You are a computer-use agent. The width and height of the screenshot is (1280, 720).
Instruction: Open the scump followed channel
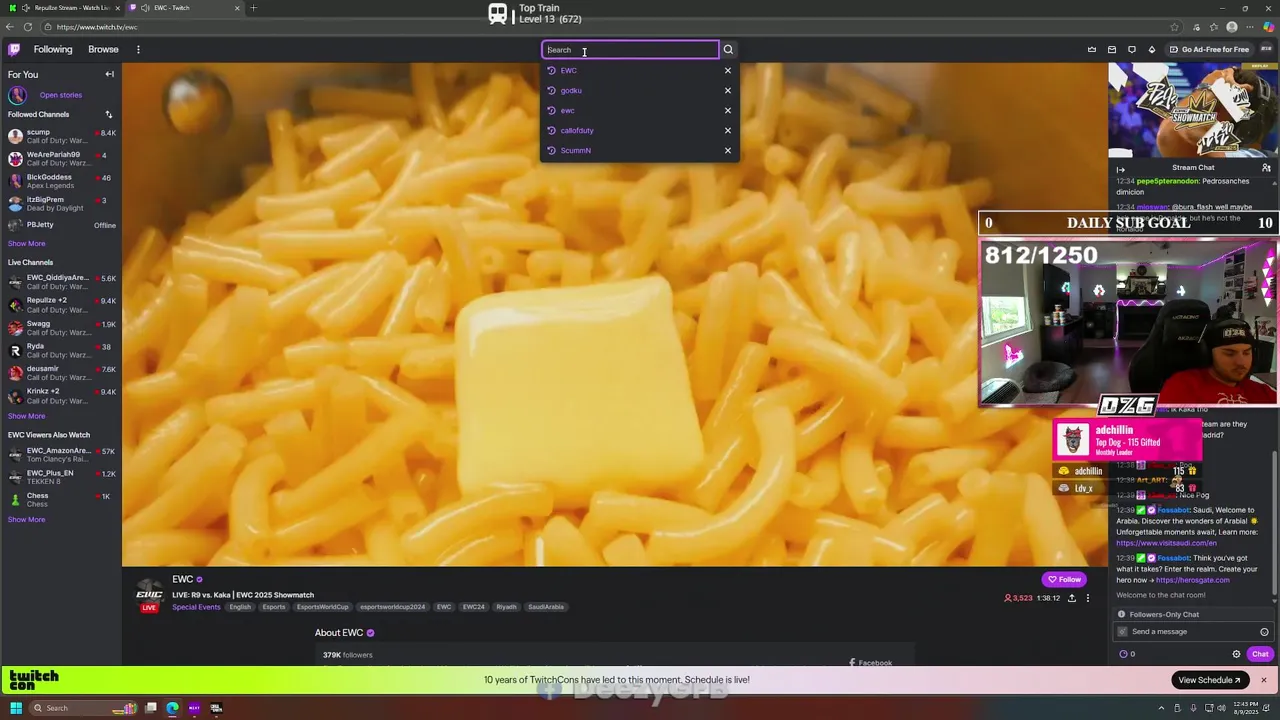pos(61,136)
